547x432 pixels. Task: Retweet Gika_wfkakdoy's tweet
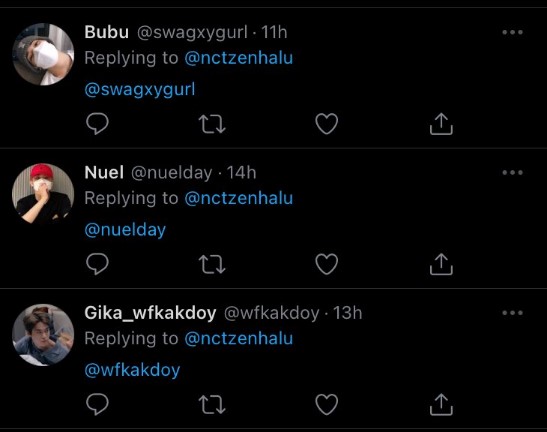tap(212, 405)
